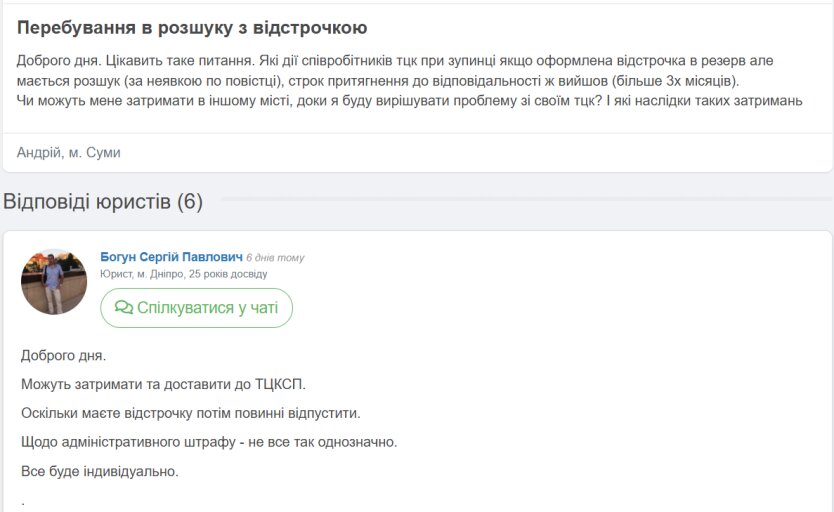Open chat via Спілкуватися у чаті button
834x512 pixels.
coord(196,308)
